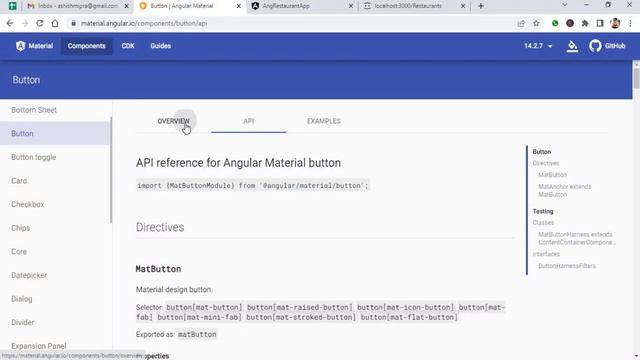The height and width of the screenshot is (360, 640).
Task: Bookmark this page with the star icon
Action: [x=536, y=23]
